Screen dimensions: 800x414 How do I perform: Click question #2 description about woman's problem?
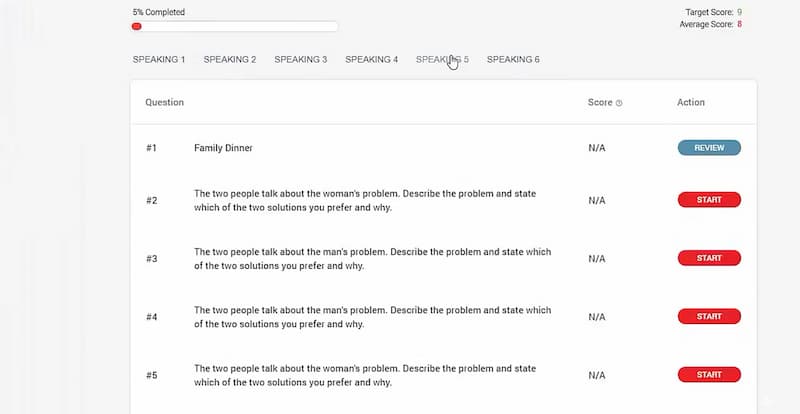pyautogui.click(x=365, y=201)
